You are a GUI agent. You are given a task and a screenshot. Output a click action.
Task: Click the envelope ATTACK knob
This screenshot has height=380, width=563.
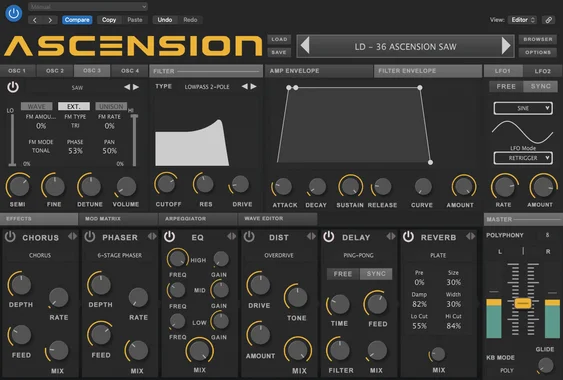(283, 187)
